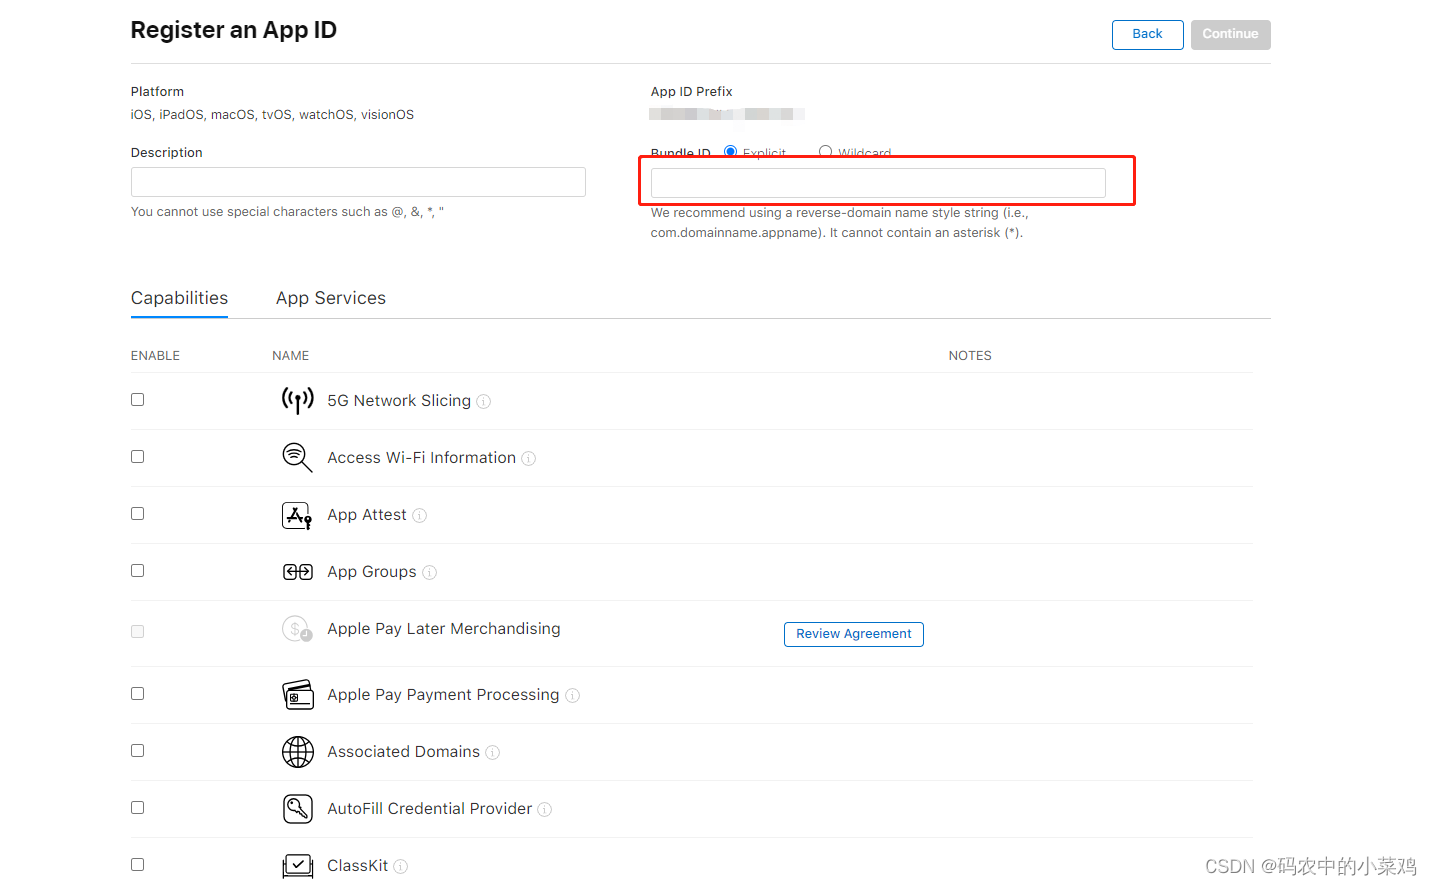Click the App ID Prefix label

[x=692, y=92]
